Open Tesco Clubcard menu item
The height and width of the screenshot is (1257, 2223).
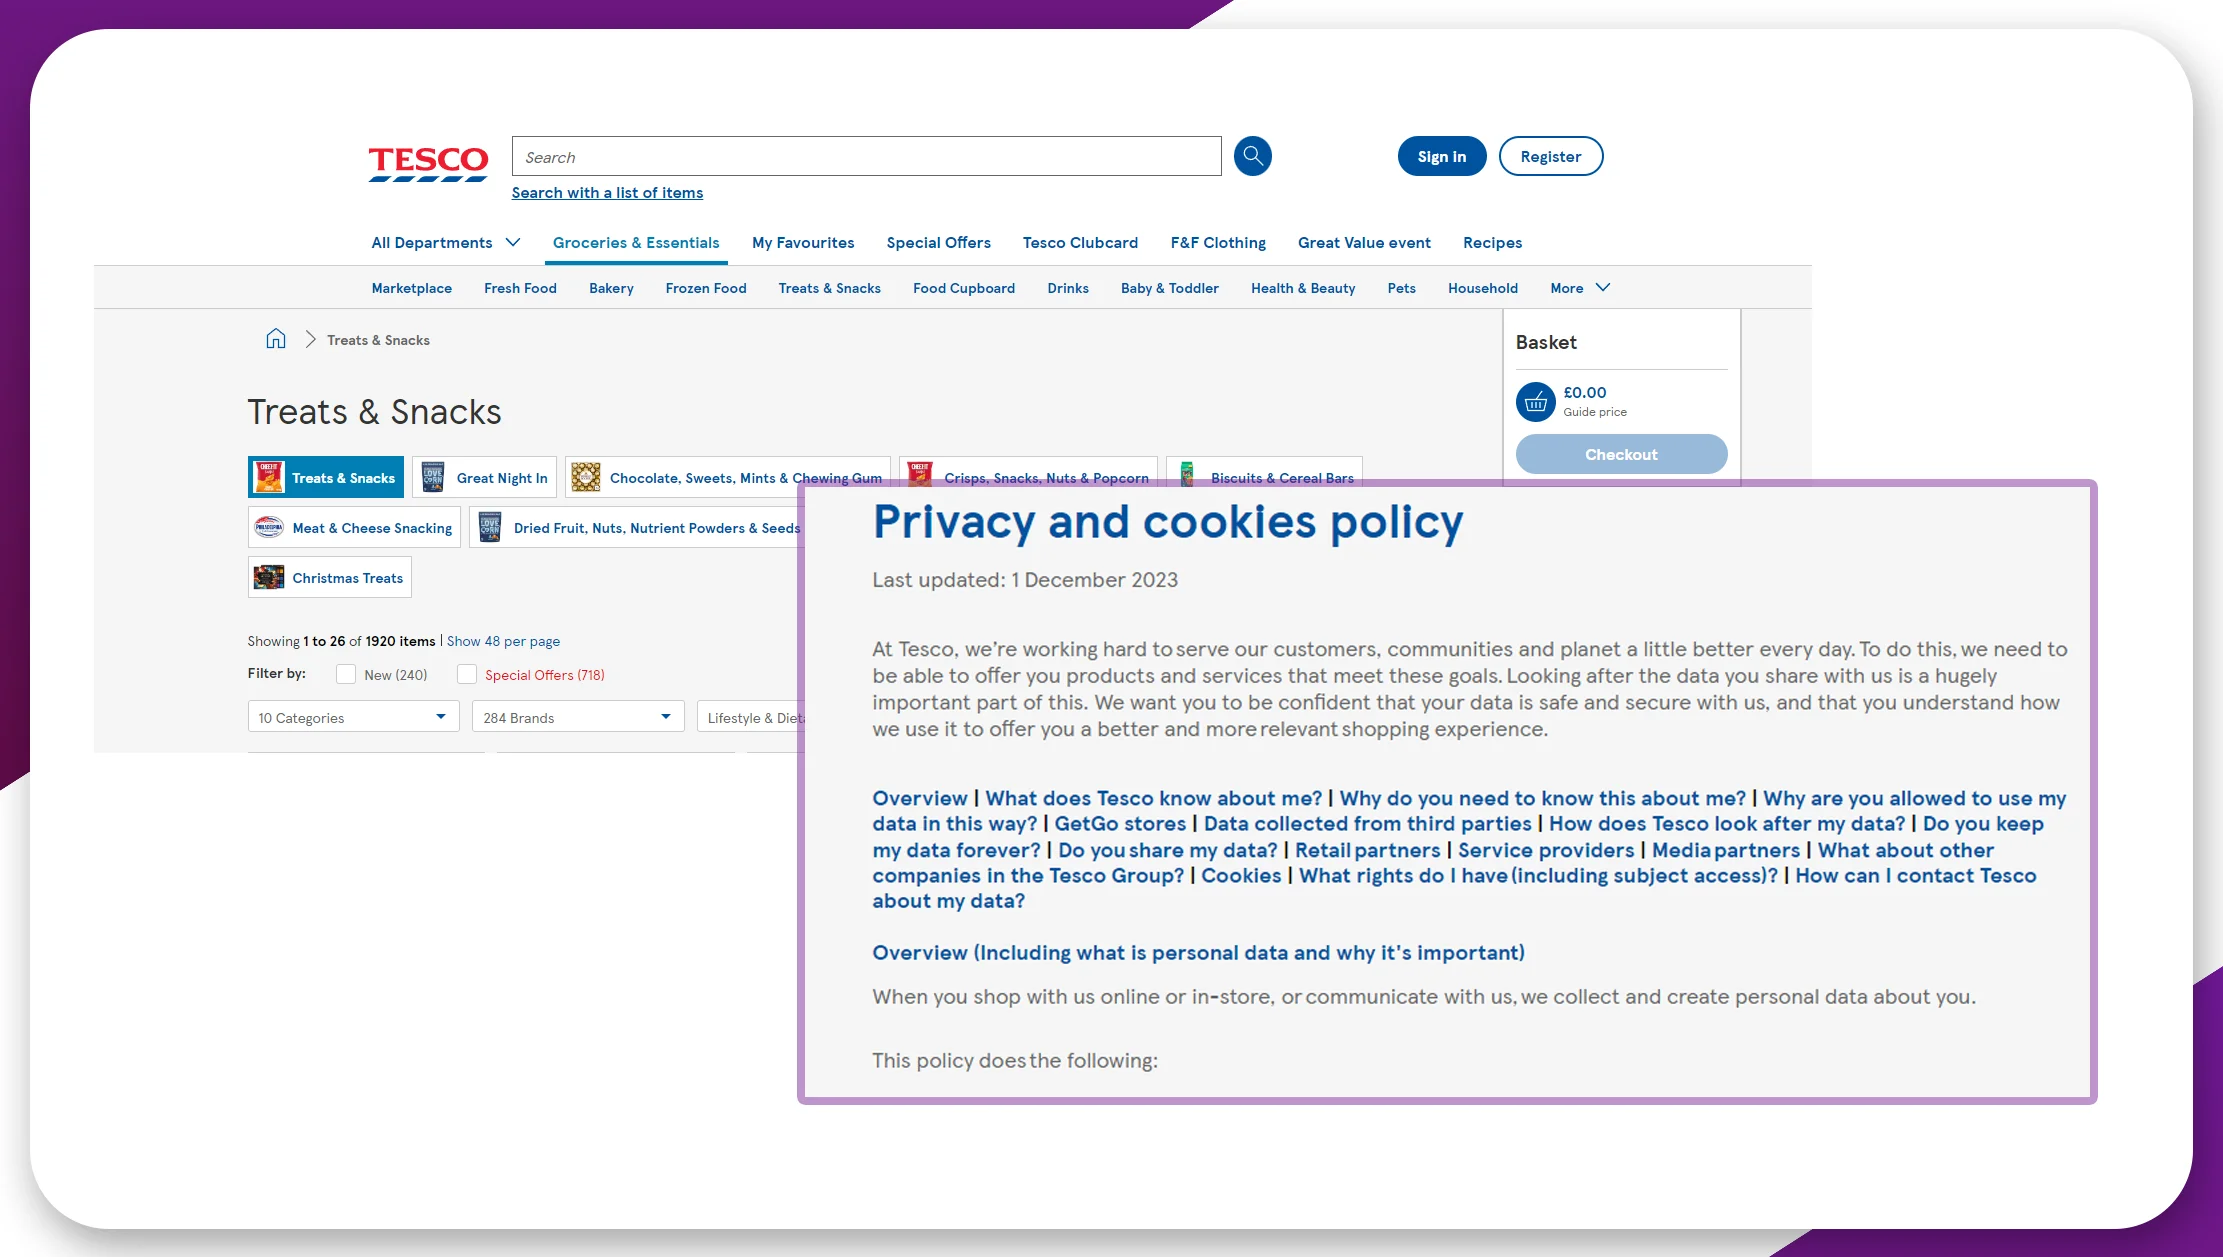(x=1080, y=243)
